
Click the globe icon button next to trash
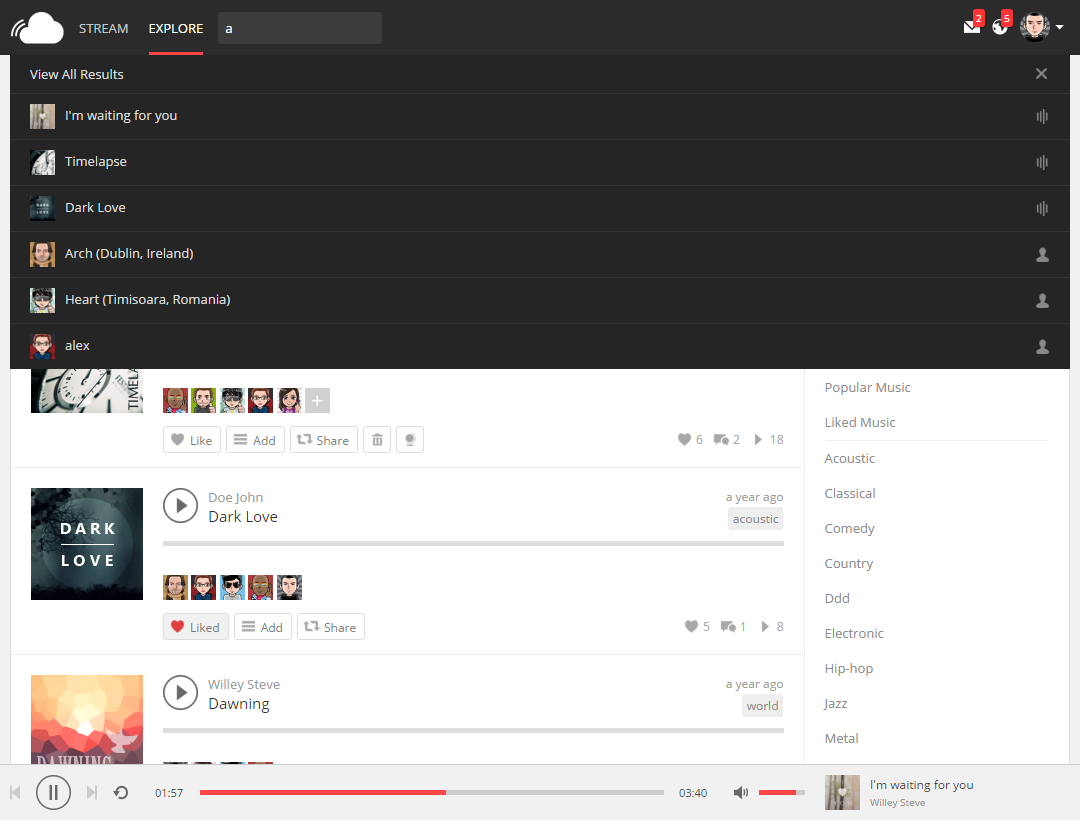(410, 440)
